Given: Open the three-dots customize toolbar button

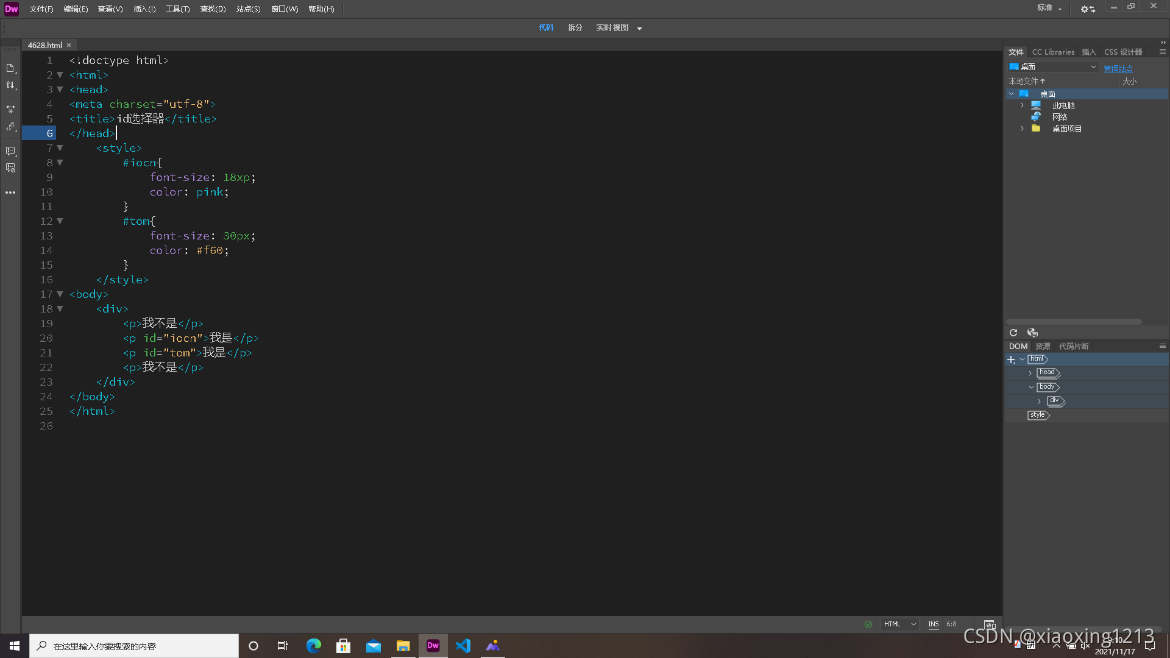Looking at the screenshot, I should [x=10, y=192].
